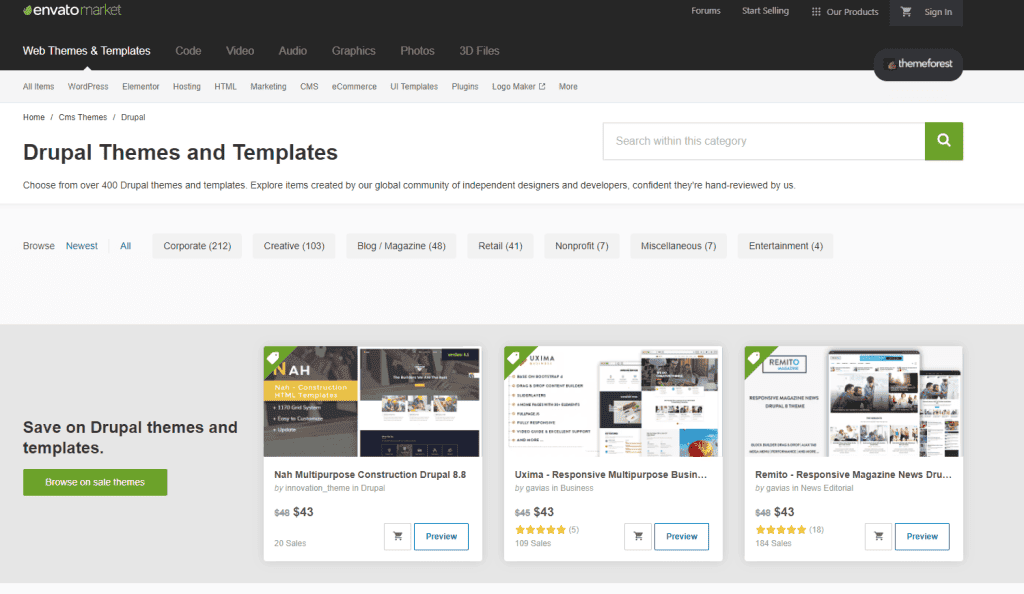Open the Our Products grid menu
The width and height of the screenshot is (1024, 594).
tap(845, 12)
